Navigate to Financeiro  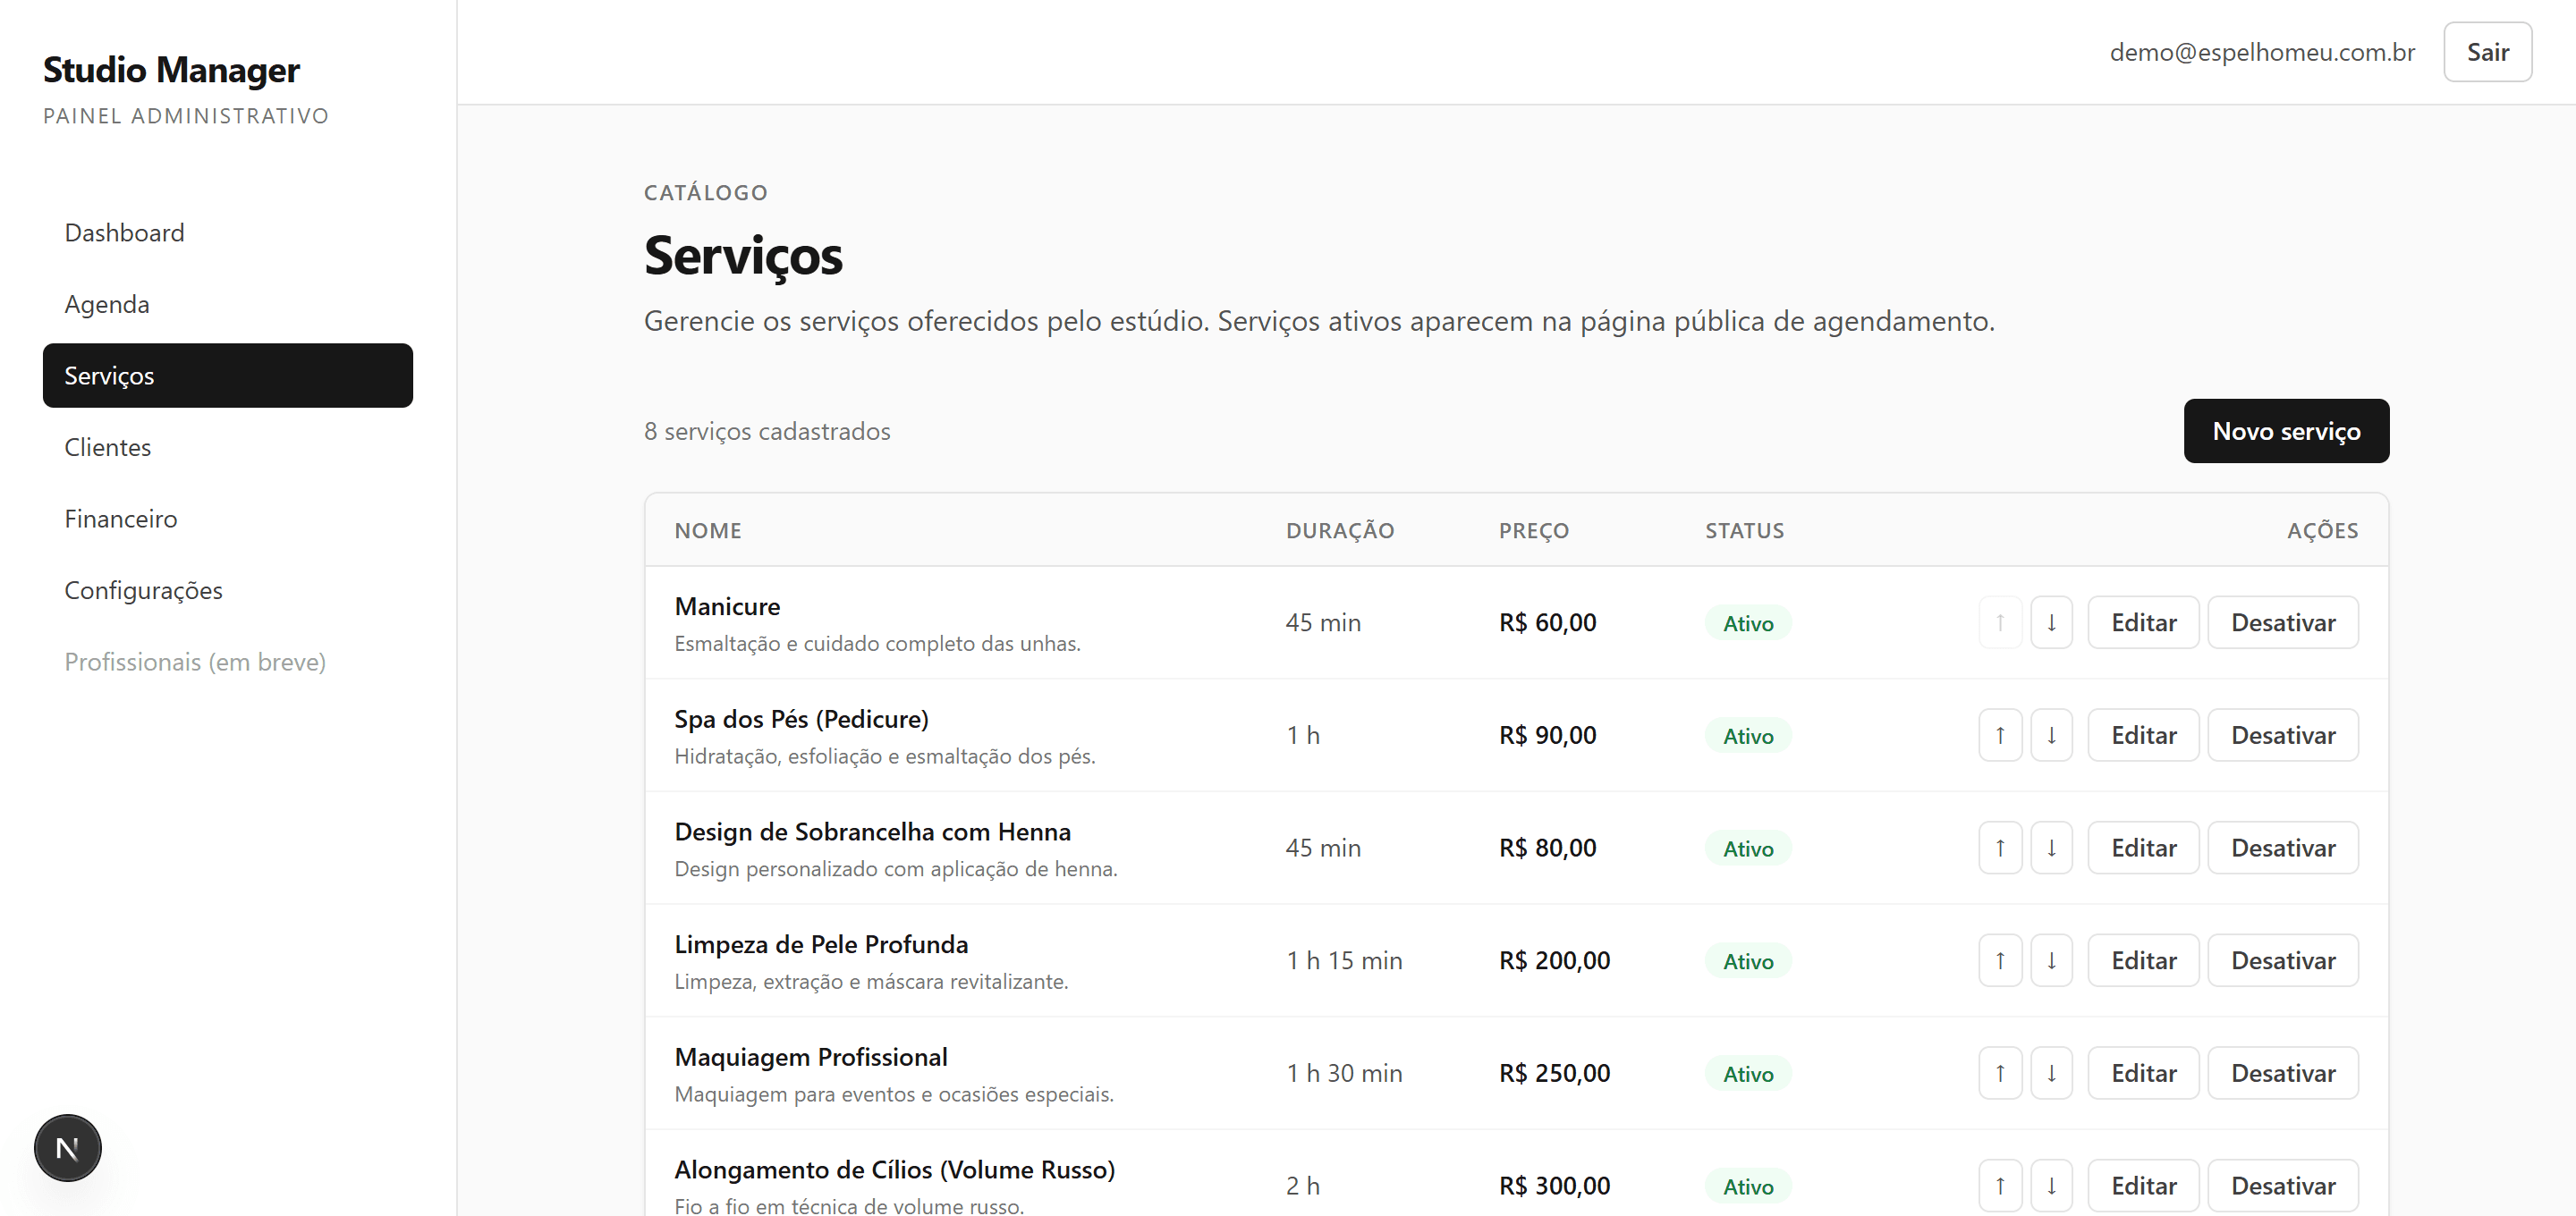(228, 519)
